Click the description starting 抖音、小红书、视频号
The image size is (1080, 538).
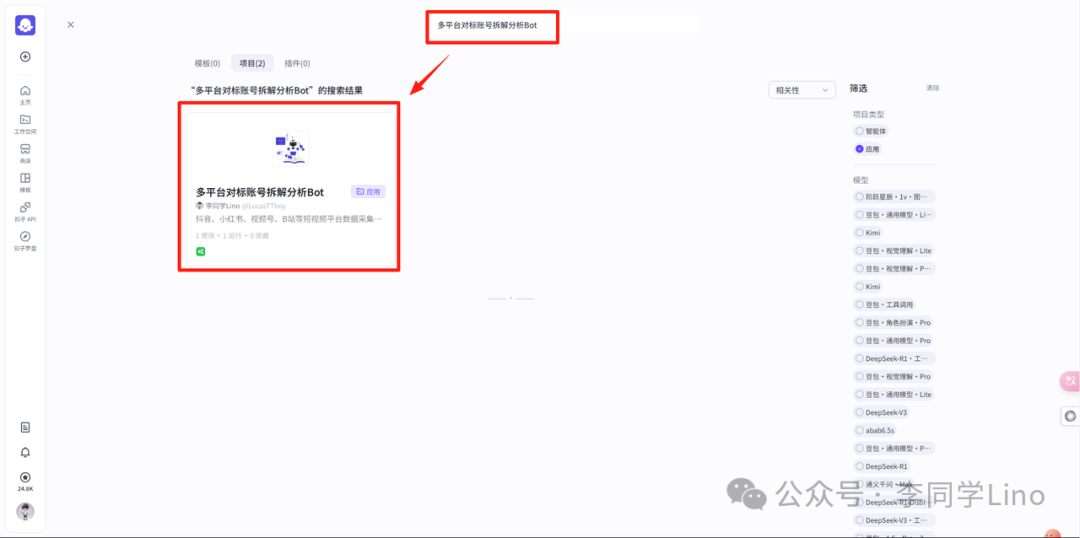pyautogui.click(x=289, y=219)
